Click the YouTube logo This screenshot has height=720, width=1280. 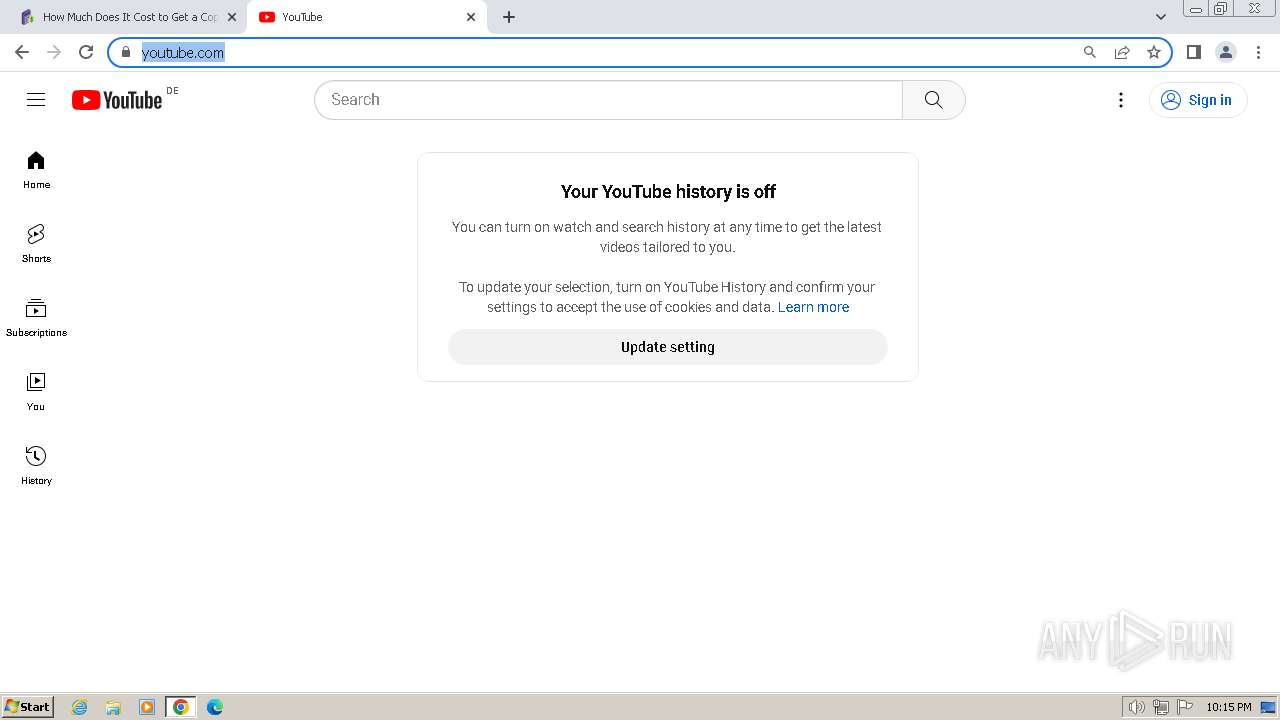tap(117, 100)
